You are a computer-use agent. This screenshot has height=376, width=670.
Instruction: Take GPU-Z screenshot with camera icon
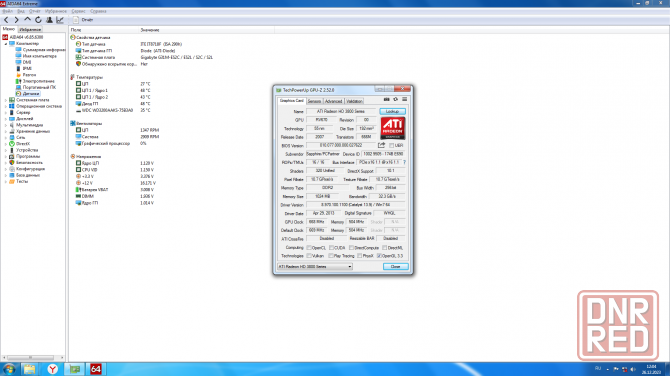coord(387,100)
